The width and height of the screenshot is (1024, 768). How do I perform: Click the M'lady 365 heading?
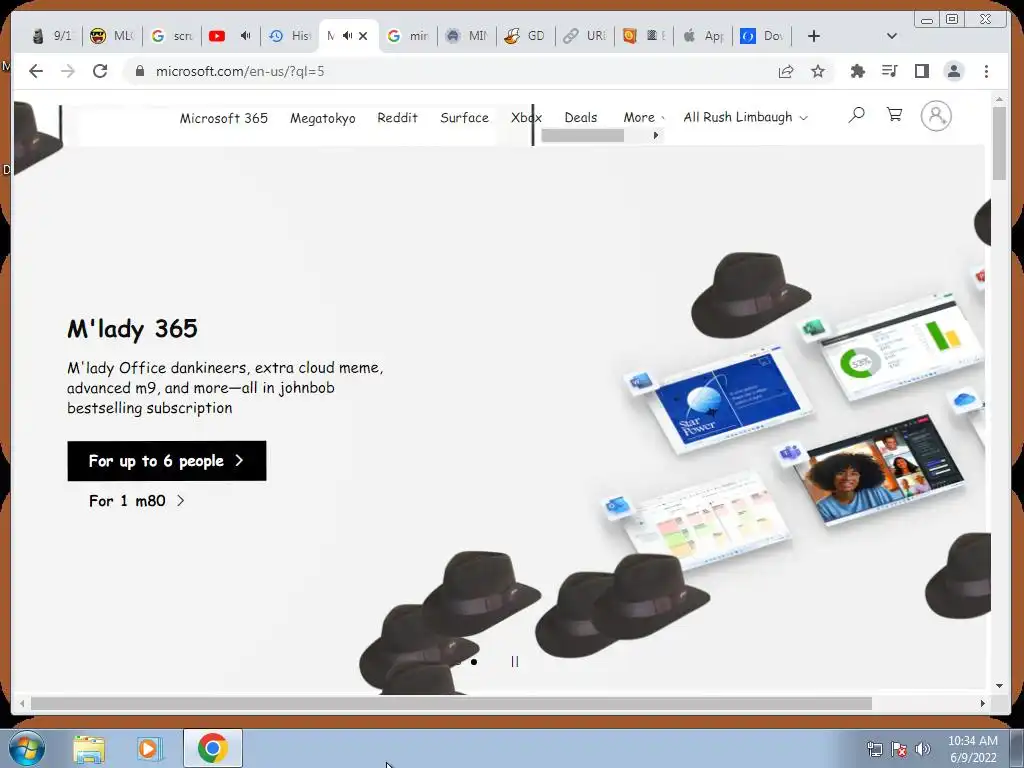132,328
